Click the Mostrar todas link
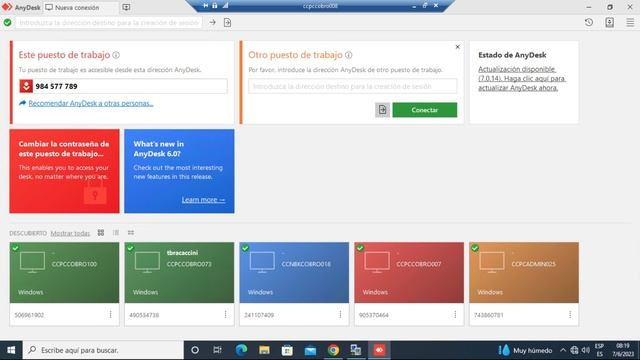 70,233
